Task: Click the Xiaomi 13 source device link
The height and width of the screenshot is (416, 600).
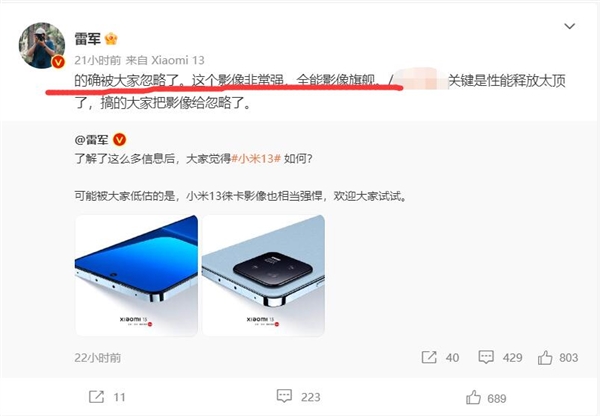Action: click(178, 60)
